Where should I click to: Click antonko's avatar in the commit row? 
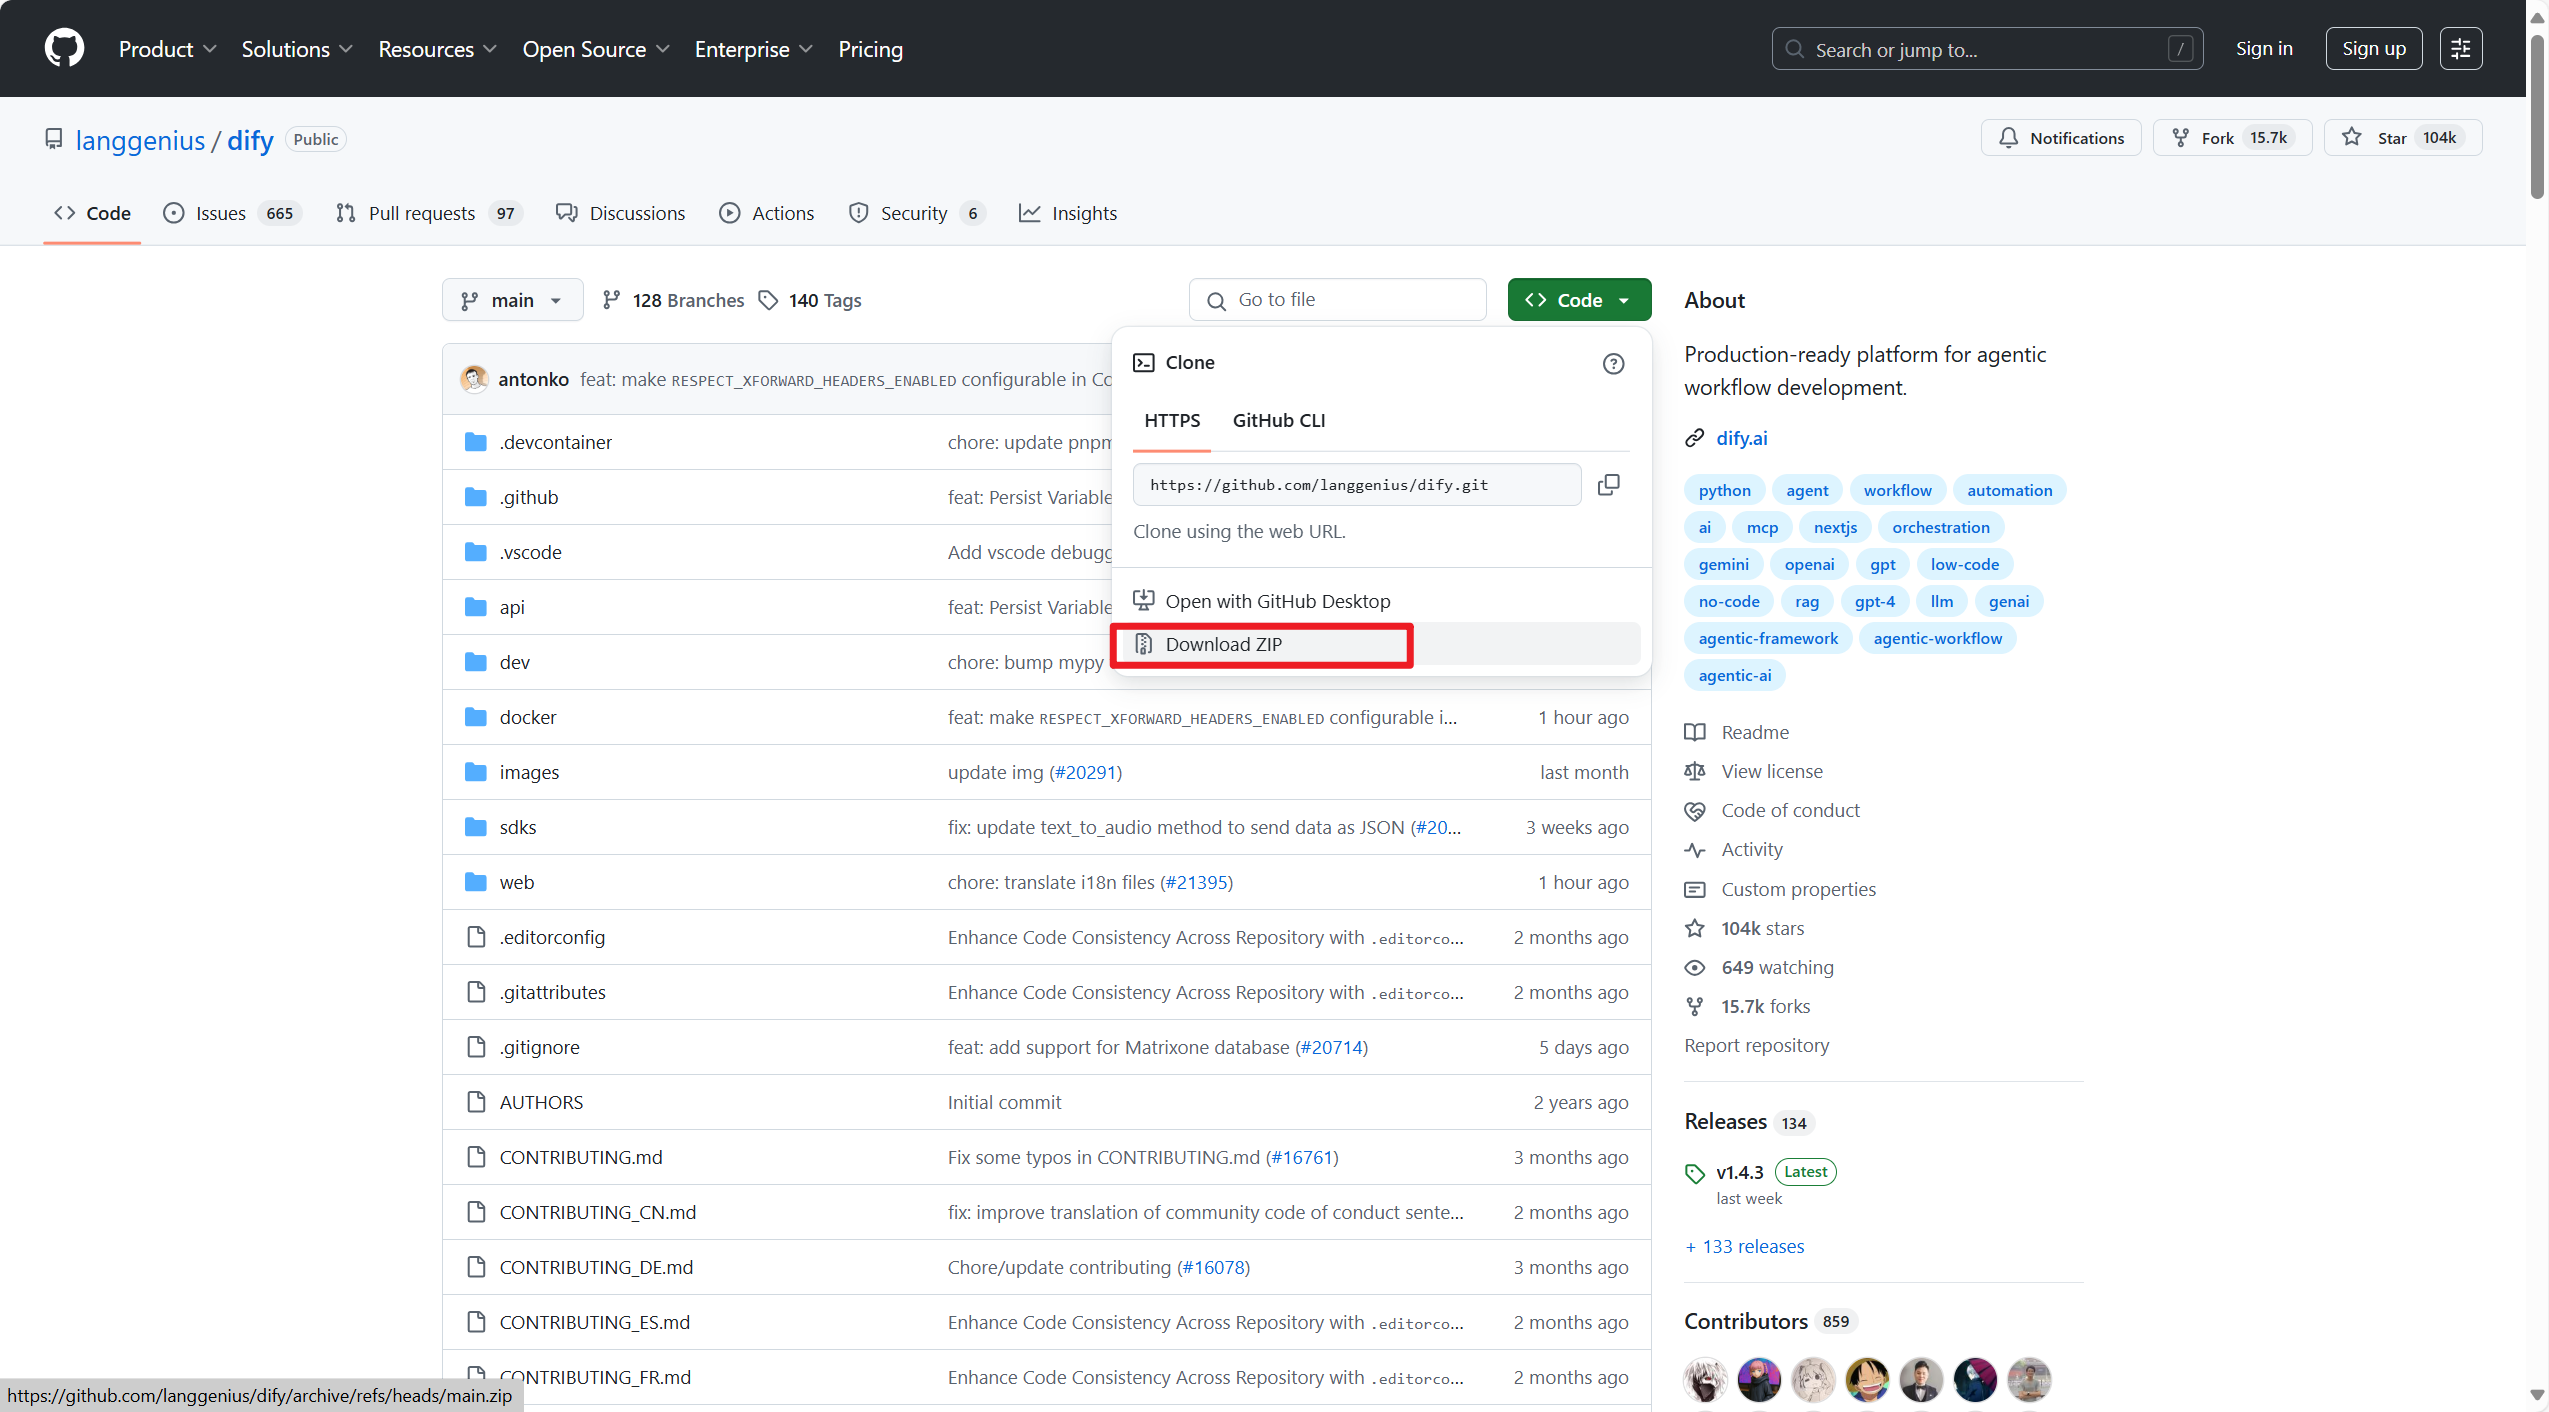pyautogui.click(x=474, y=379)
